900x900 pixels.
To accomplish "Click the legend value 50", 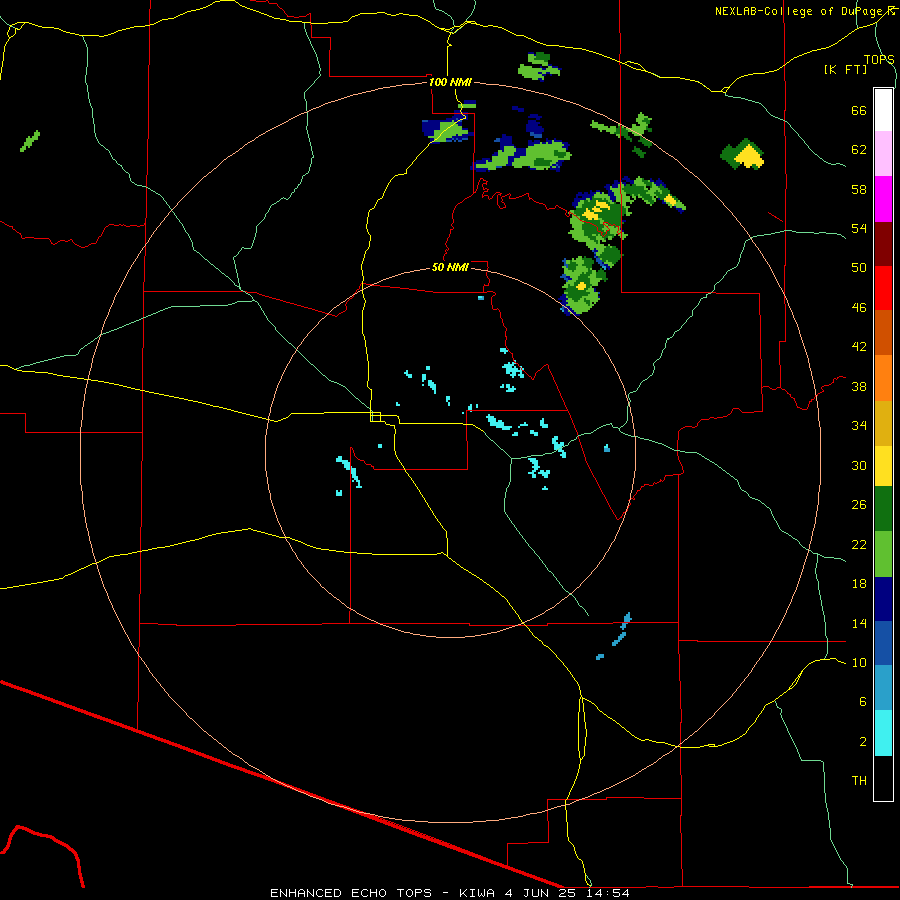I will pyautogui.click(x=859, y=268).
